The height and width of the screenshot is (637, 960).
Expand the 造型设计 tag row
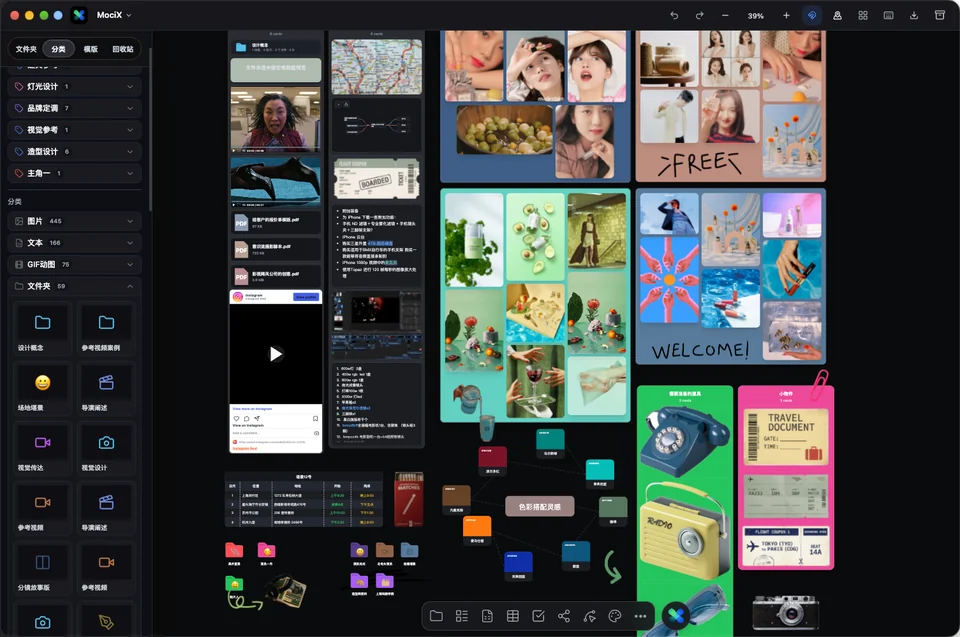75,151
